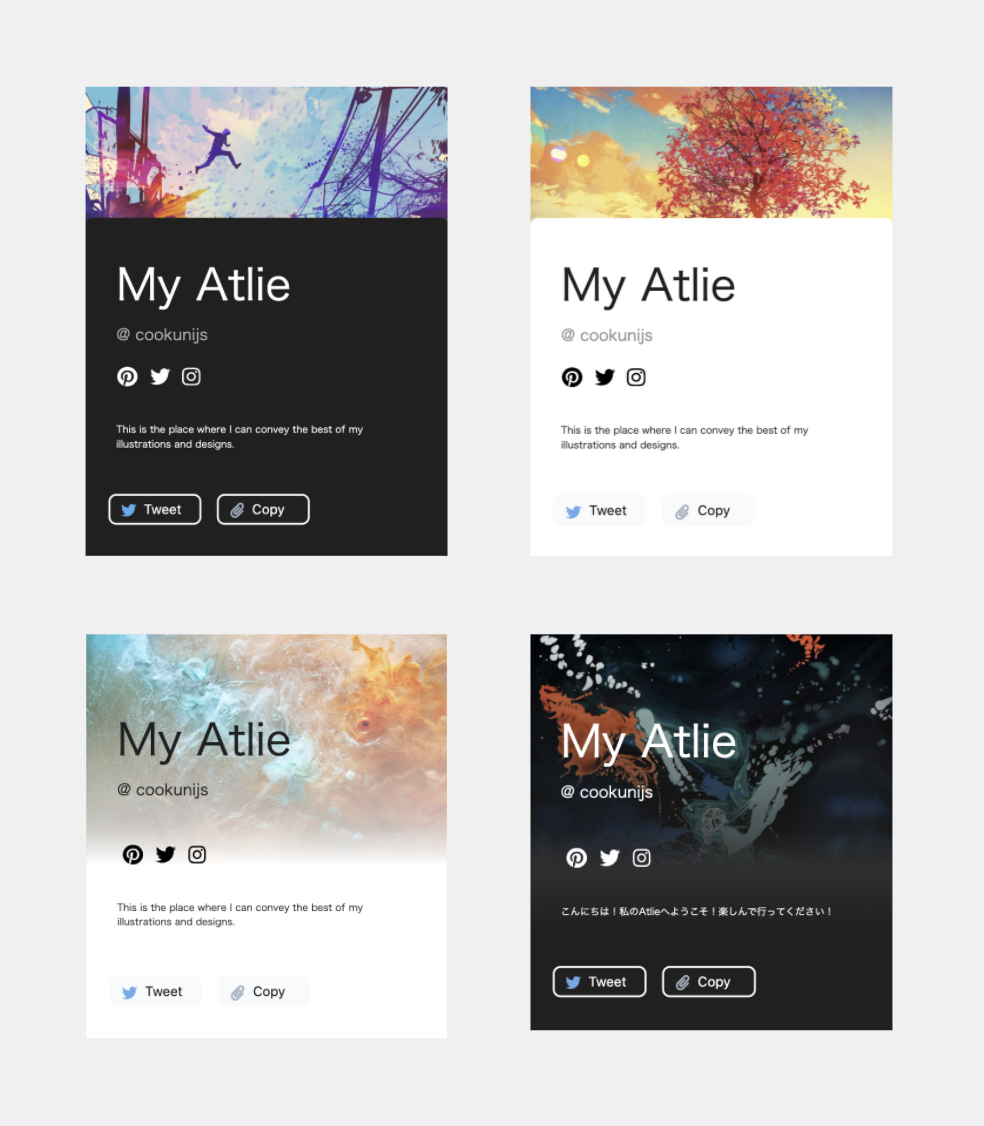Click Copy button on Japanese-text dark card

click(708, 982)
